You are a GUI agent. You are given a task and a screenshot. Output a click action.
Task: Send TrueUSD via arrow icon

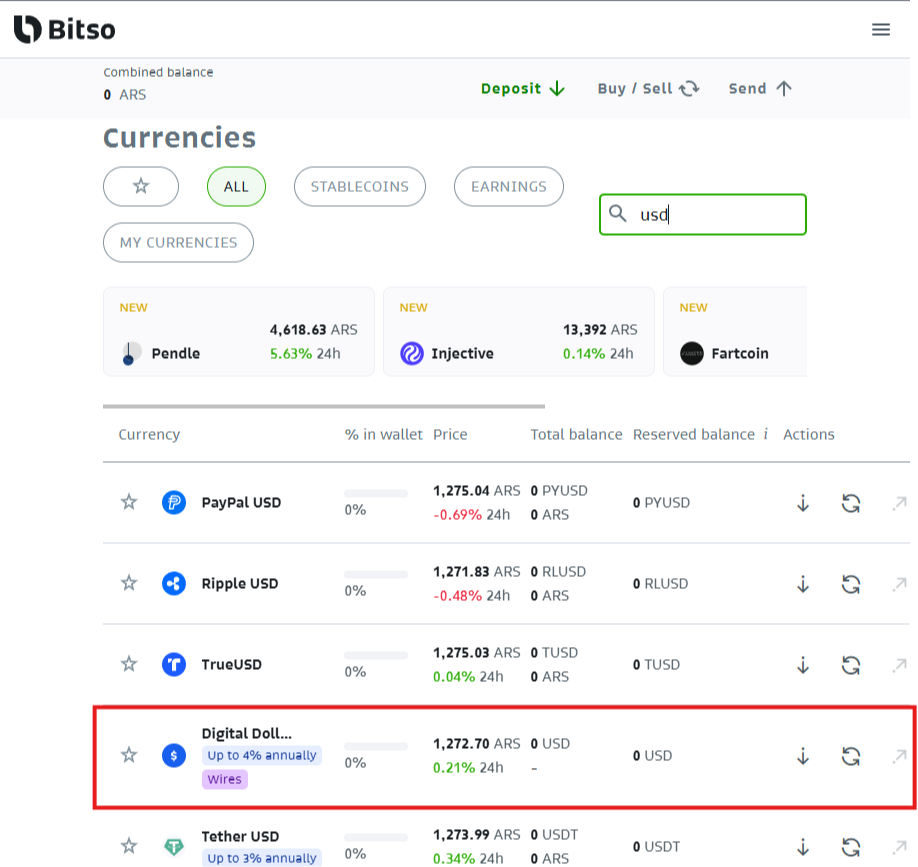(x=899, y=664)
